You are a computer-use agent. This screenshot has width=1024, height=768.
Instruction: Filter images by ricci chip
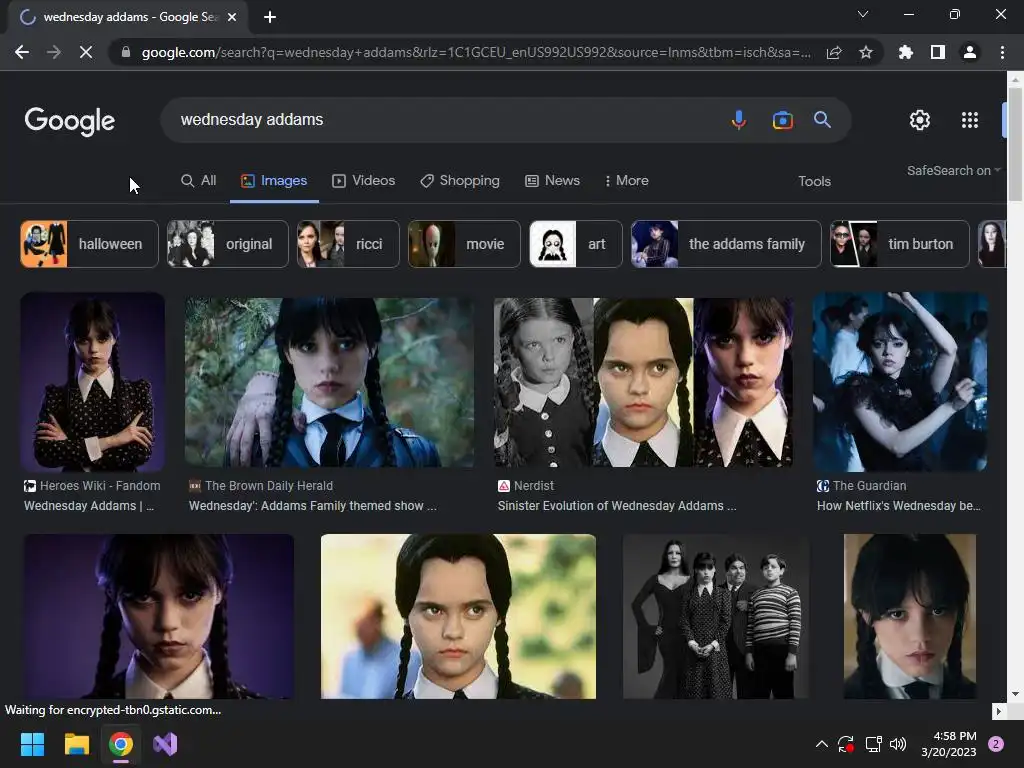coord(348,244)
